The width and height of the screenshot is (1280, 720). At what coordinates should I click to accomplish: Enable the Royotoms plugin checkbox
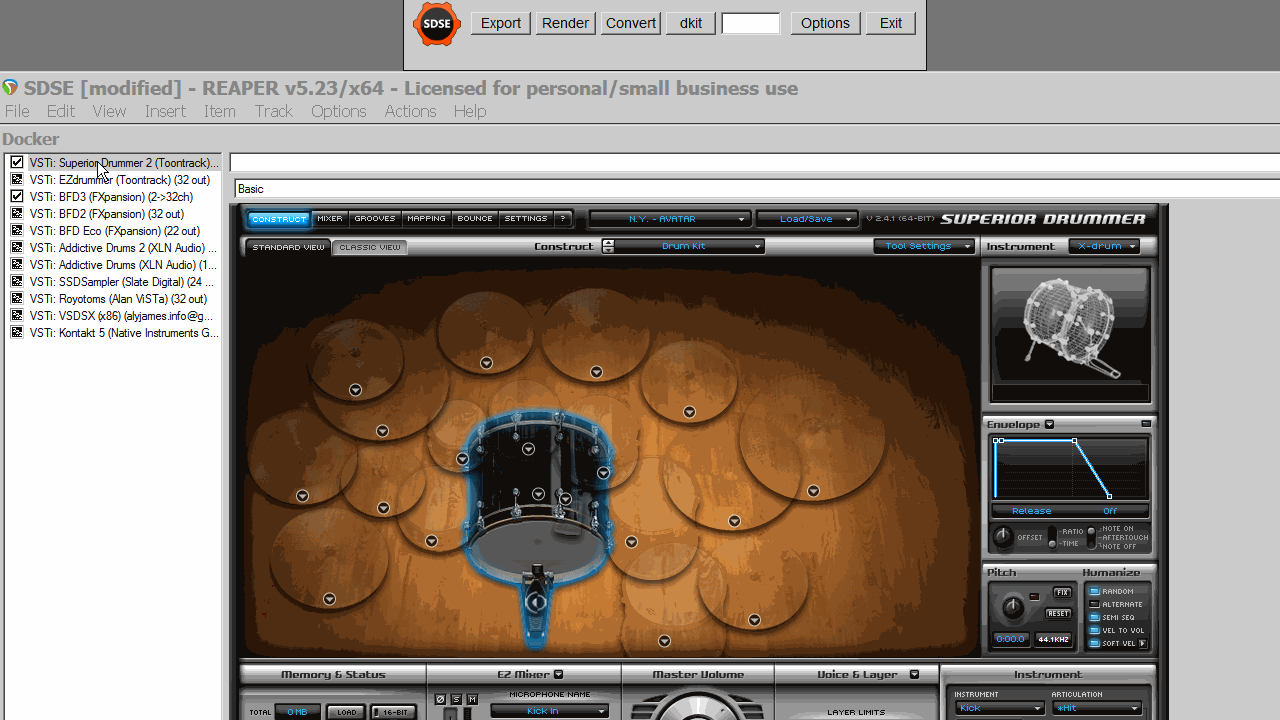(x=17, y=299)
